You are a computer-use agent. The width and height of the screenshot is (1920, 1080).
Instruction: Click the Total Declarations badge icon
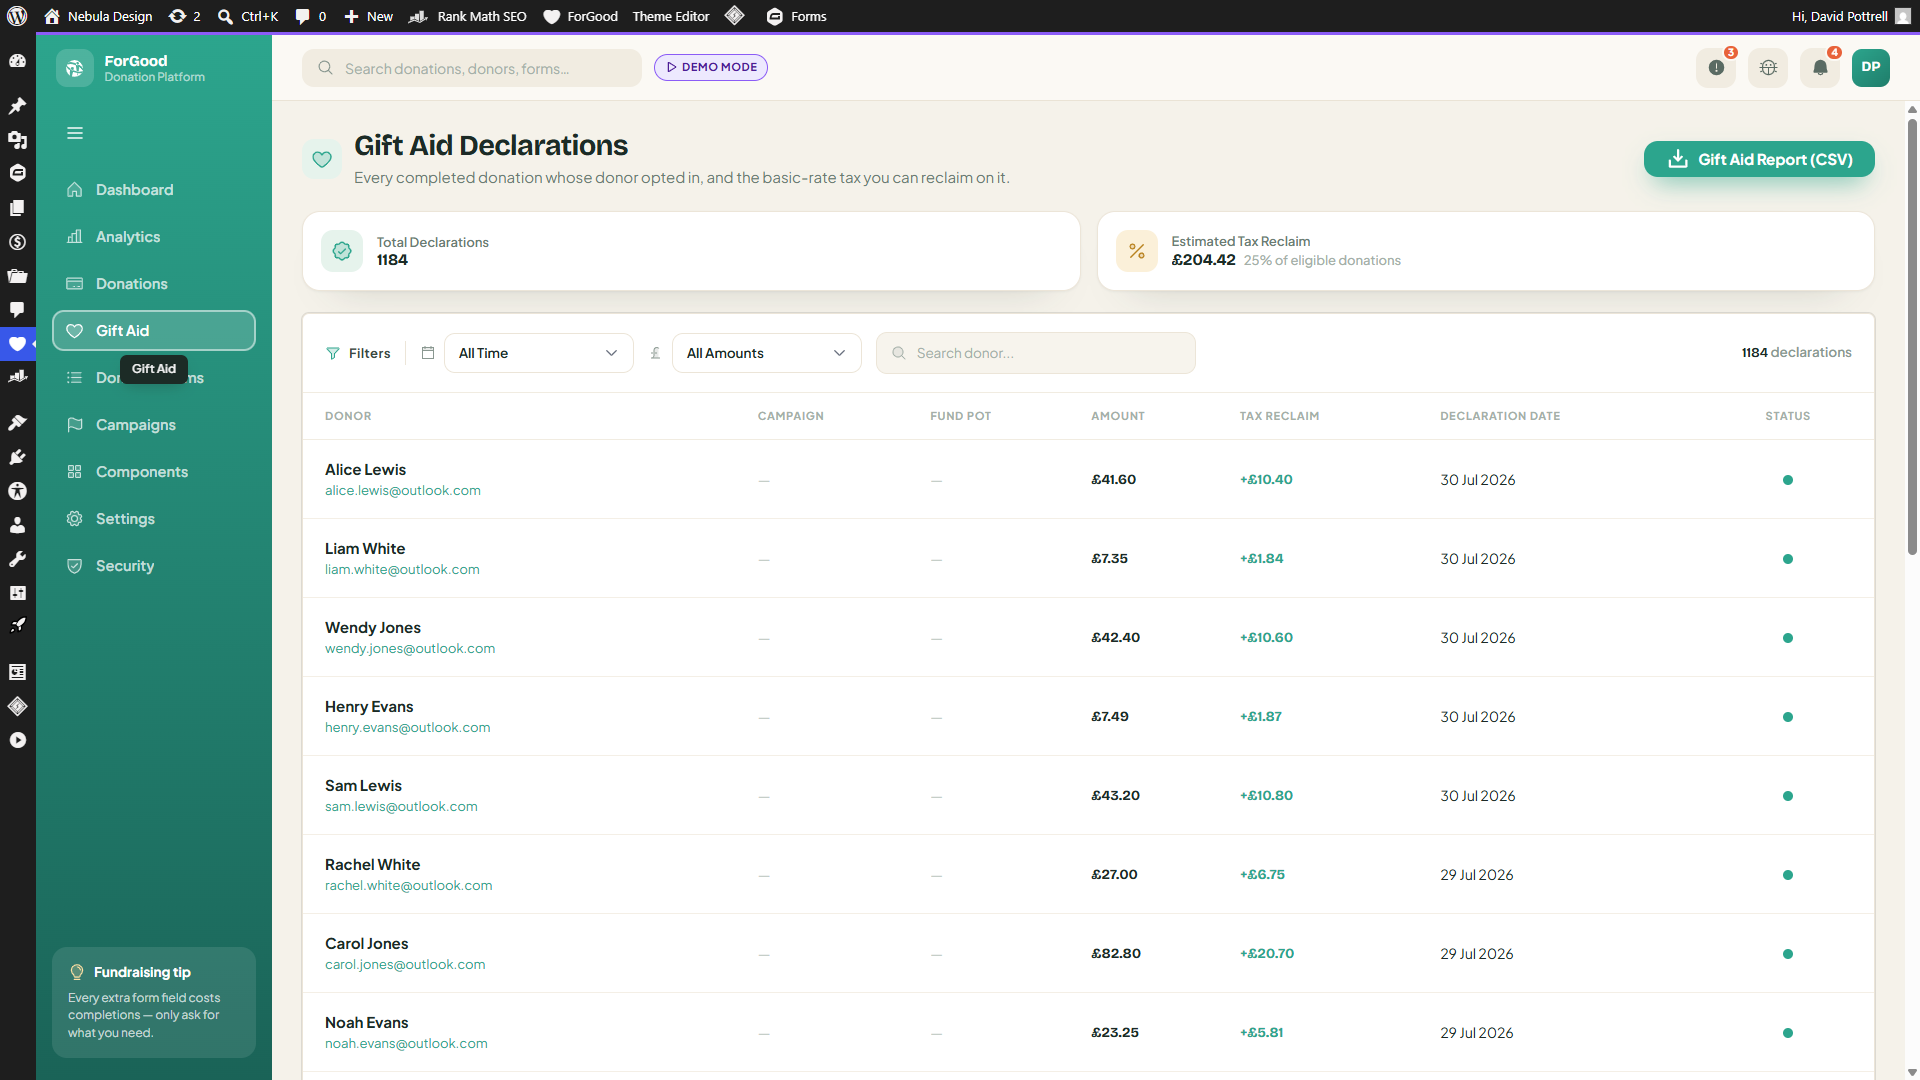click(x=342, y=251)
